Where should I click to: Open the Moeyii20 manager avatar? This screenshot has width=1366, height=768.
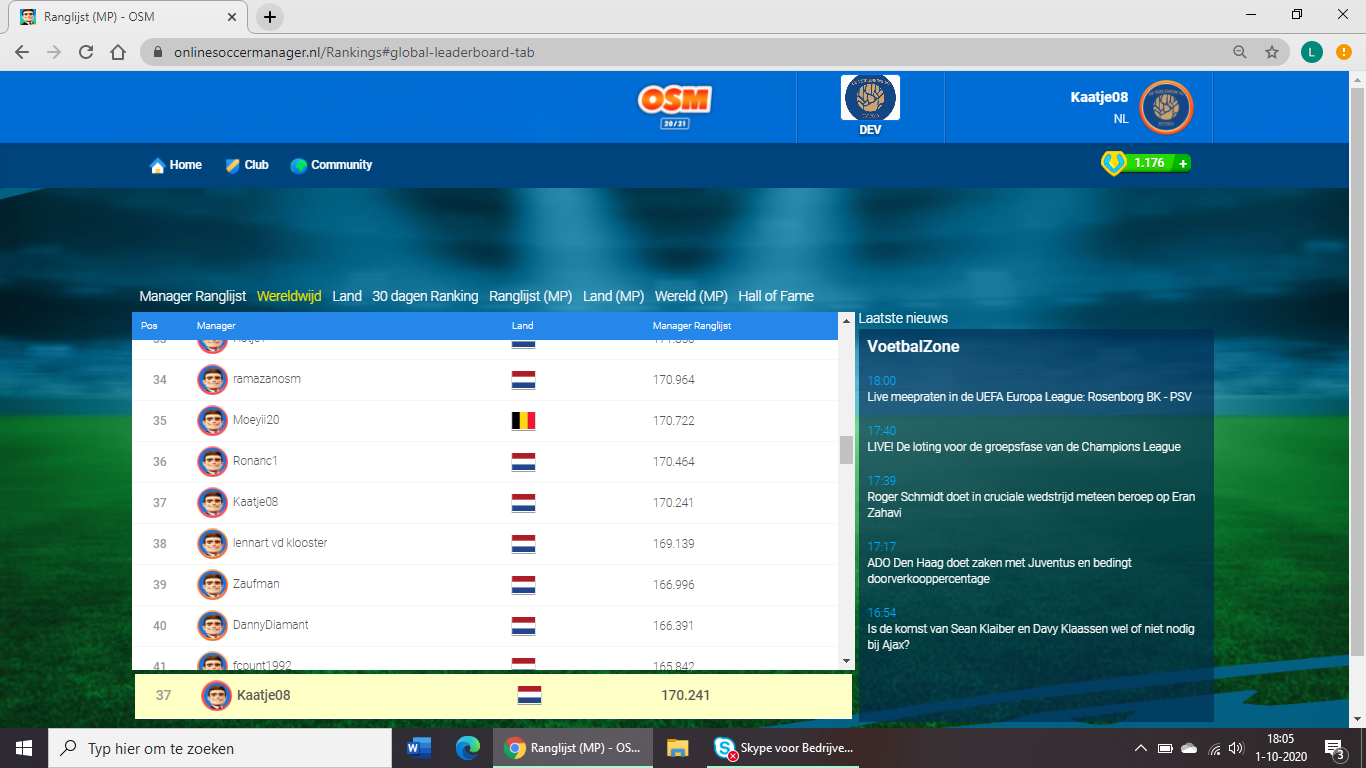click(x=212, y=421)
